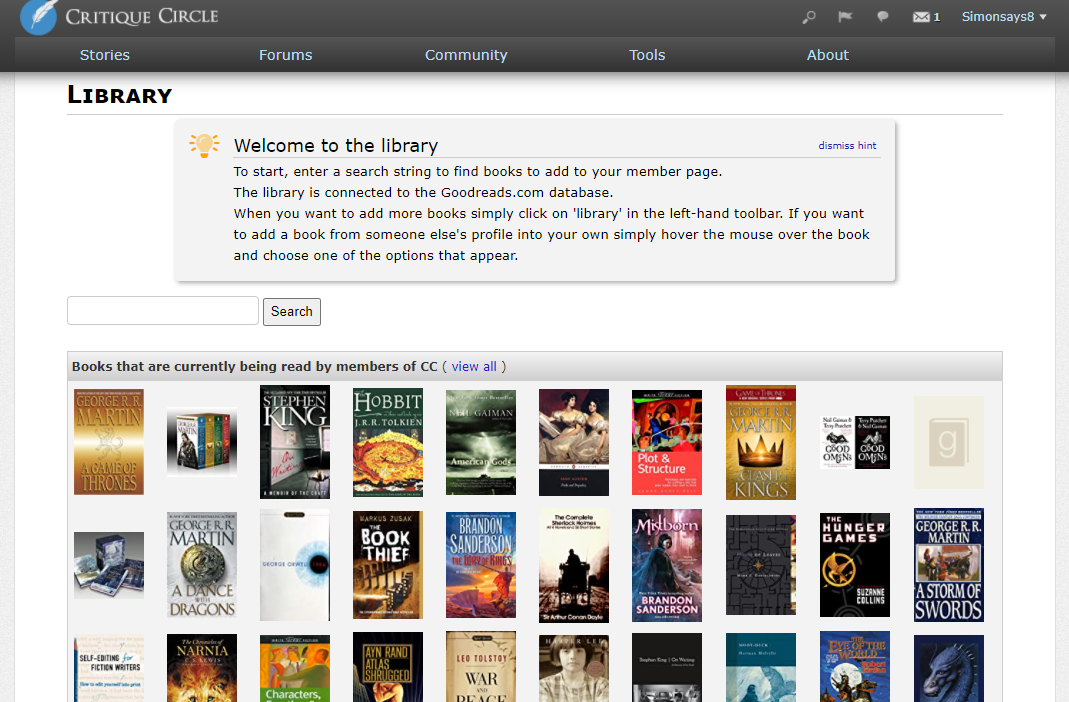Viewport: 1069px width, 702px height.
Task: Click the view all books link
Action: [474, 367]
